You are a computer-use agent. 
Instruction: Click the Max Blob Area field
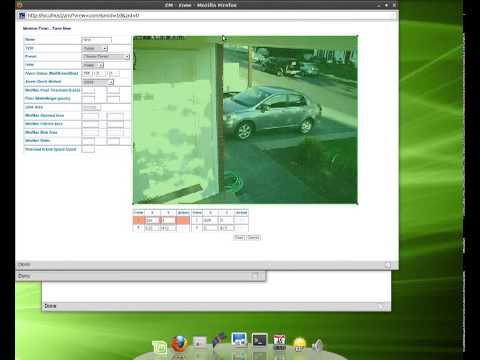coord(115,133)
